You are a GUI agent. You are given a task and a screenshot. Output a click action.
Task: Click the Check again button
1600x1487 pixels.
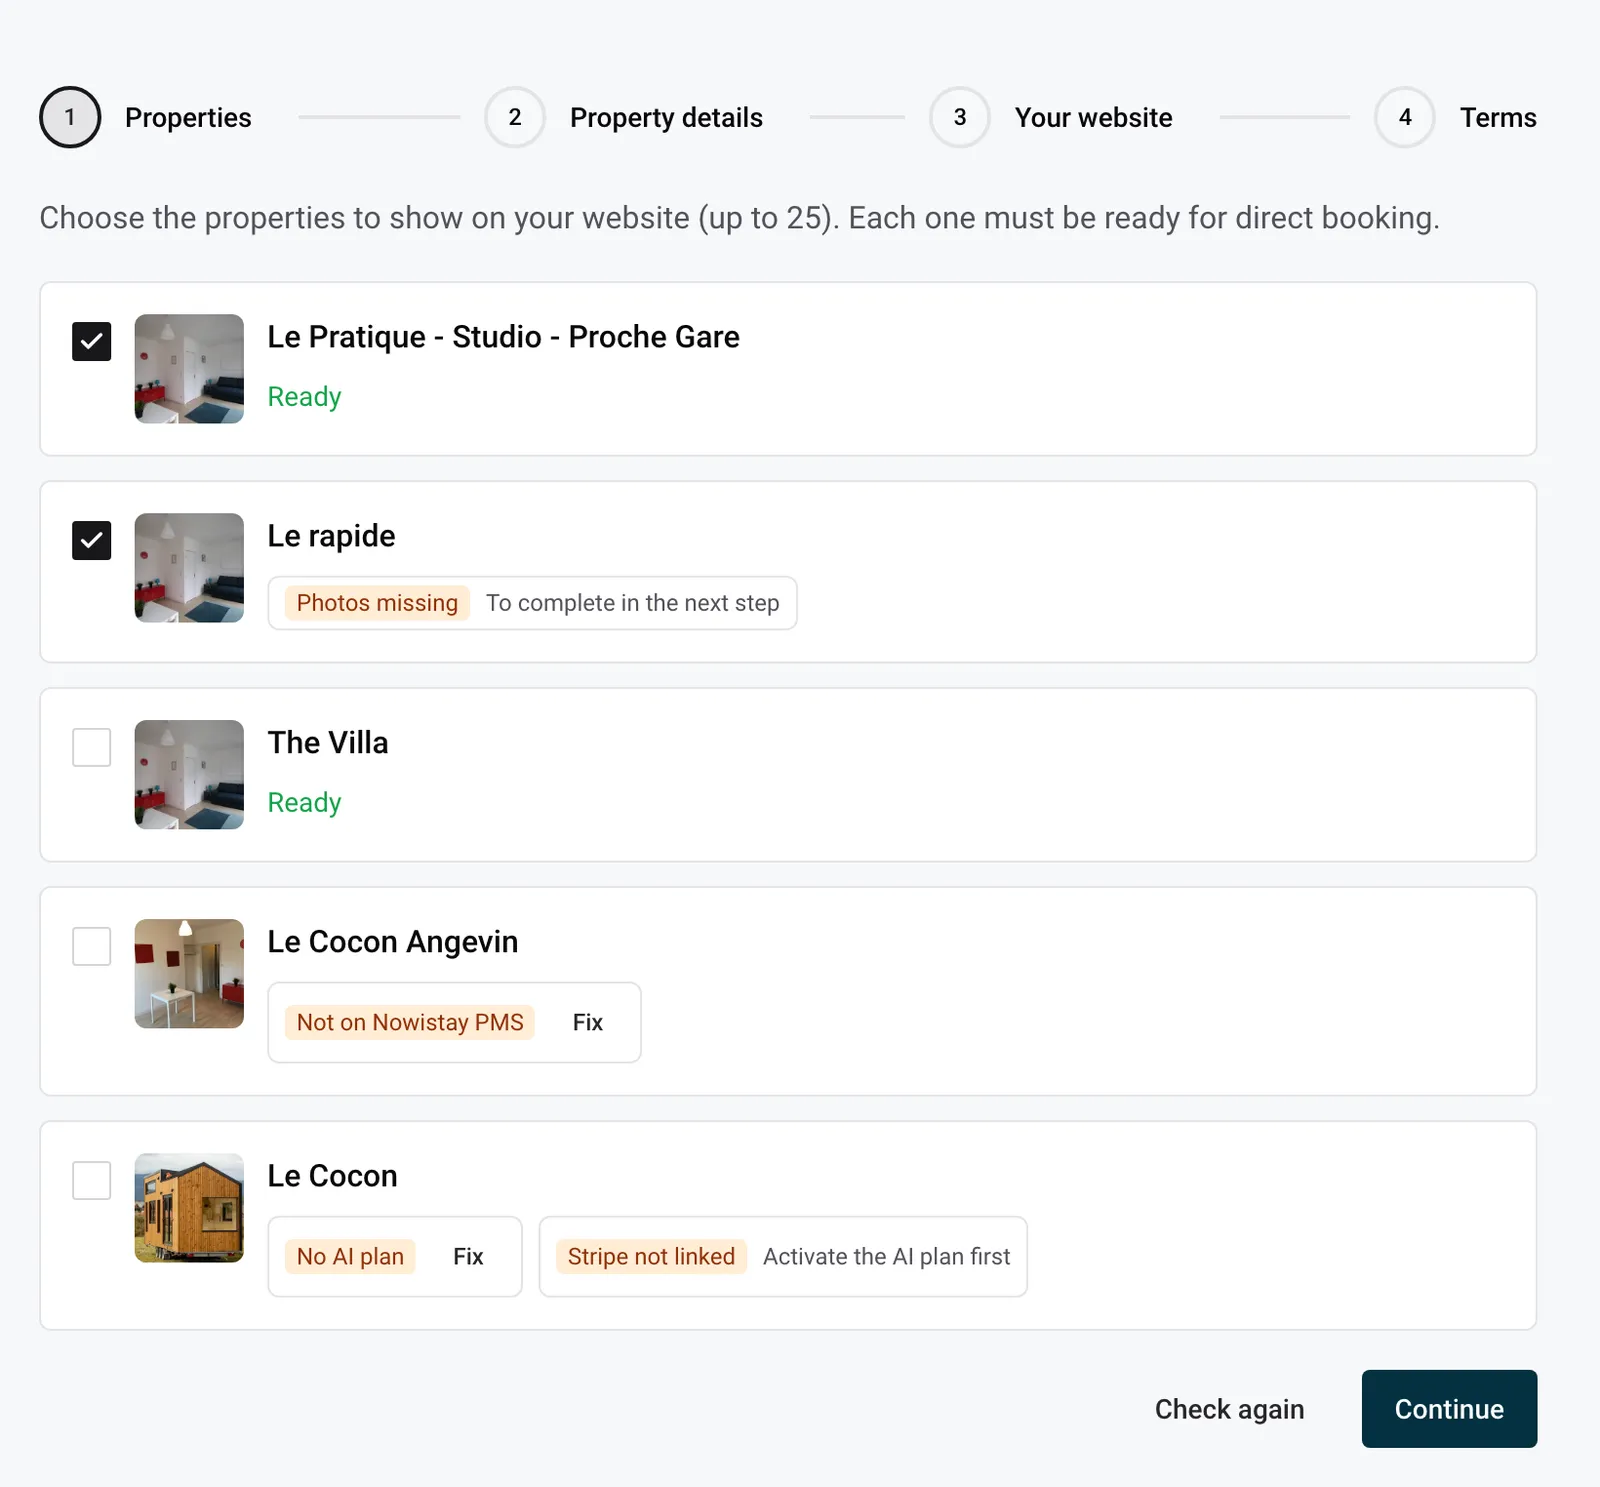(x=1229, y=1409)
